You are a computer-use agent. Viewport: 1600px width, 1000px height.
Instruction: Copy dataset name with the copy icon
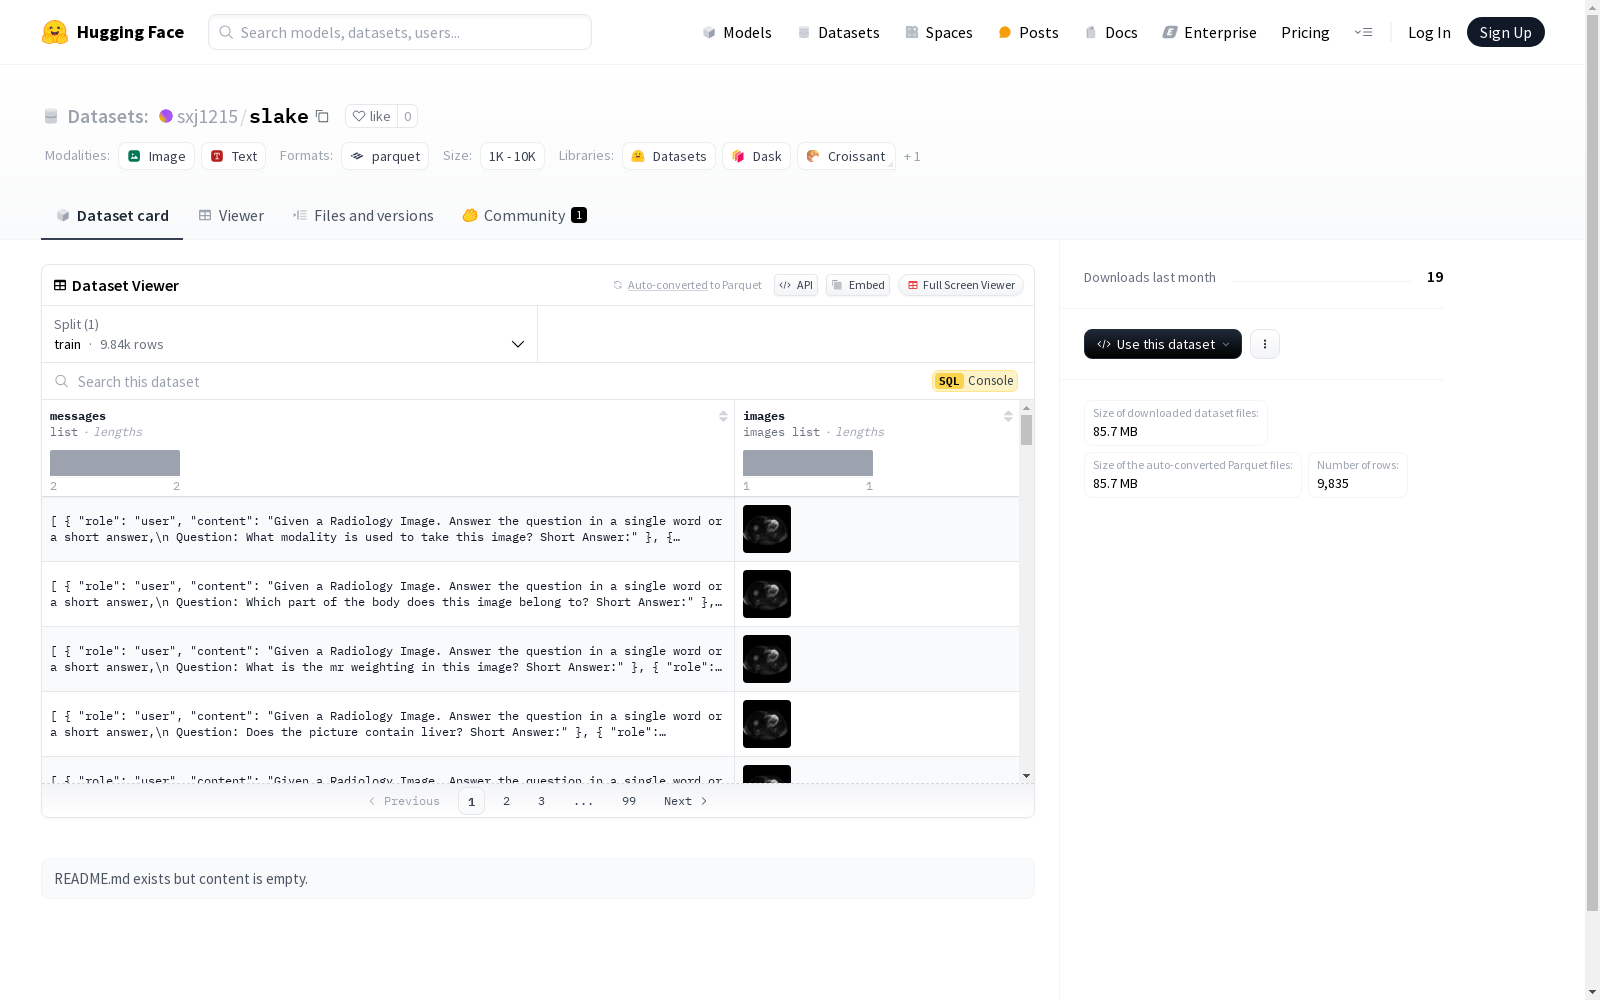click(322, 116)
